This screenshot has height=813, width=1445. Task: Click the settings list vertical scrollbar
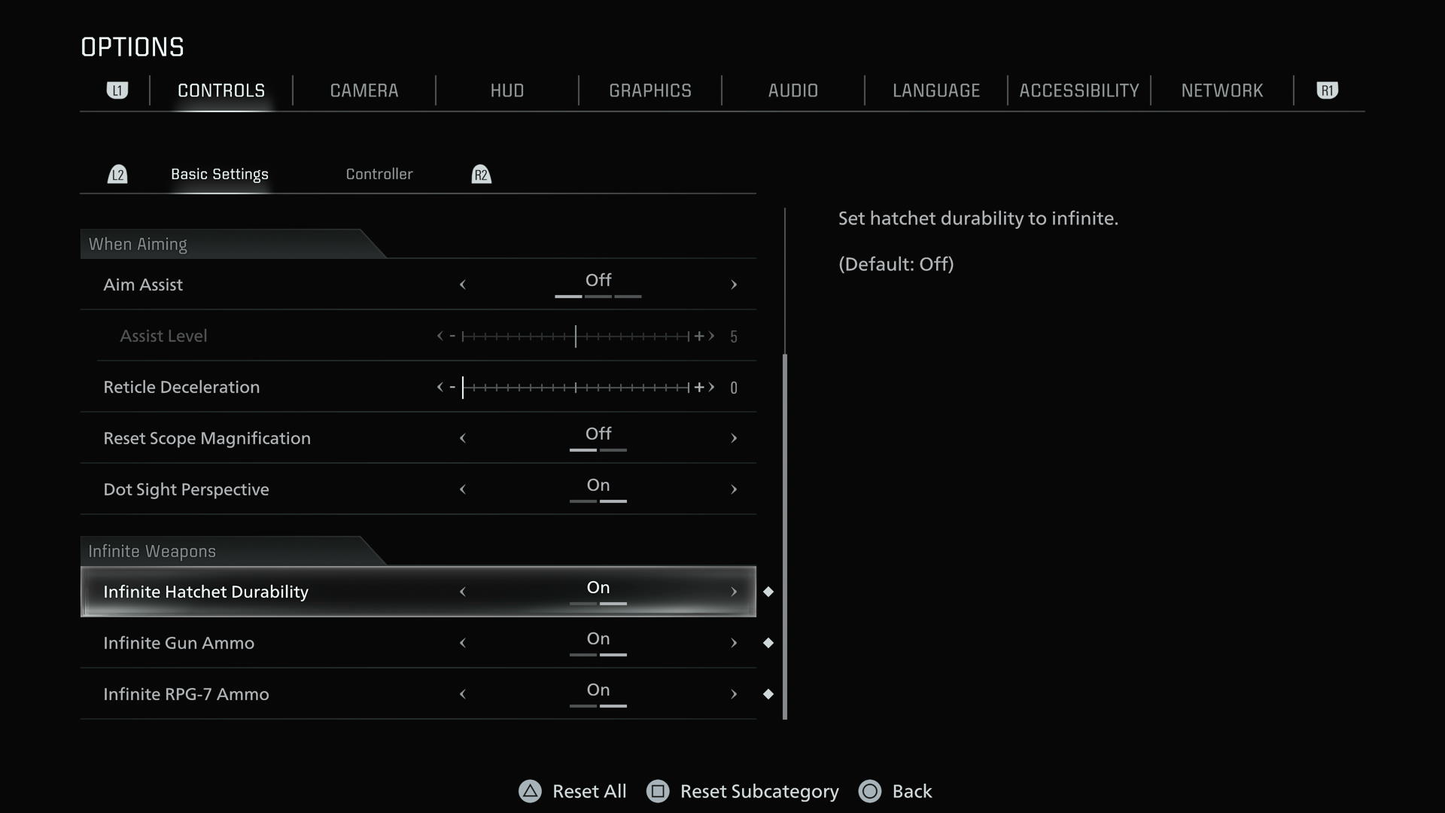(x=785, y=537)
